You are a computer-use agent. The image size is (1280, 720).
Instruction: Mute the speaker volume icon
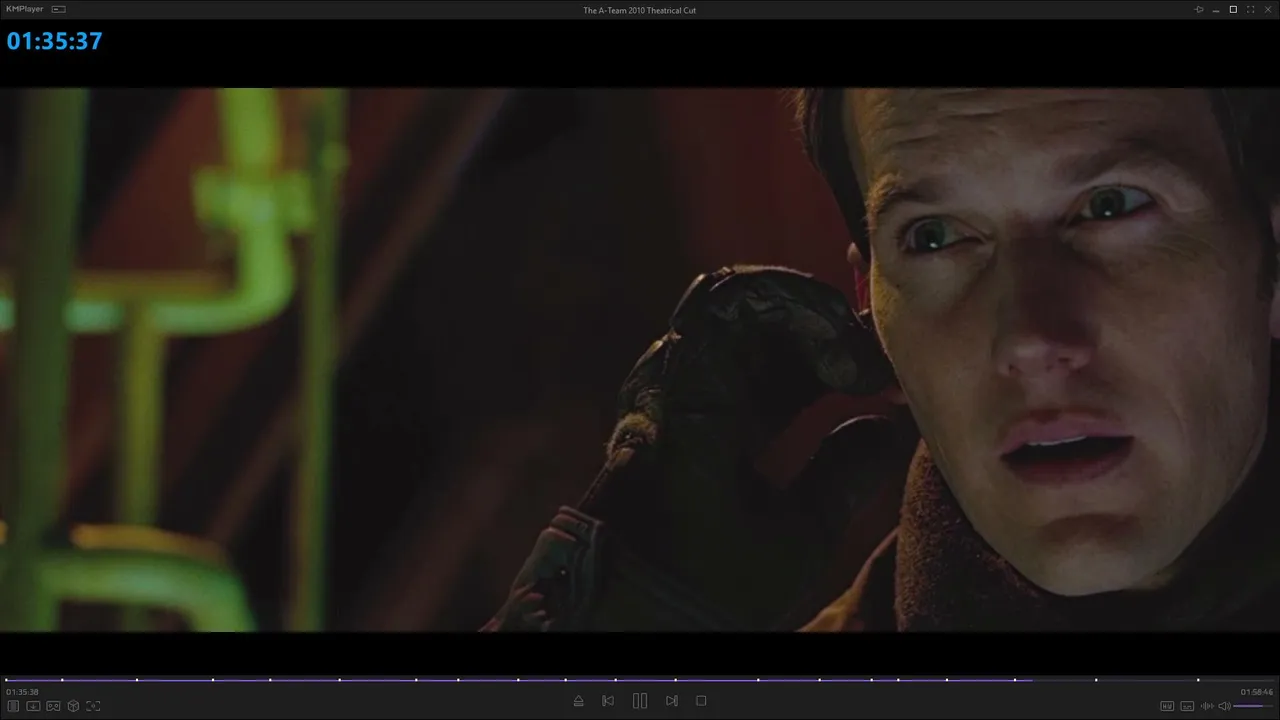click(1224, 706)
